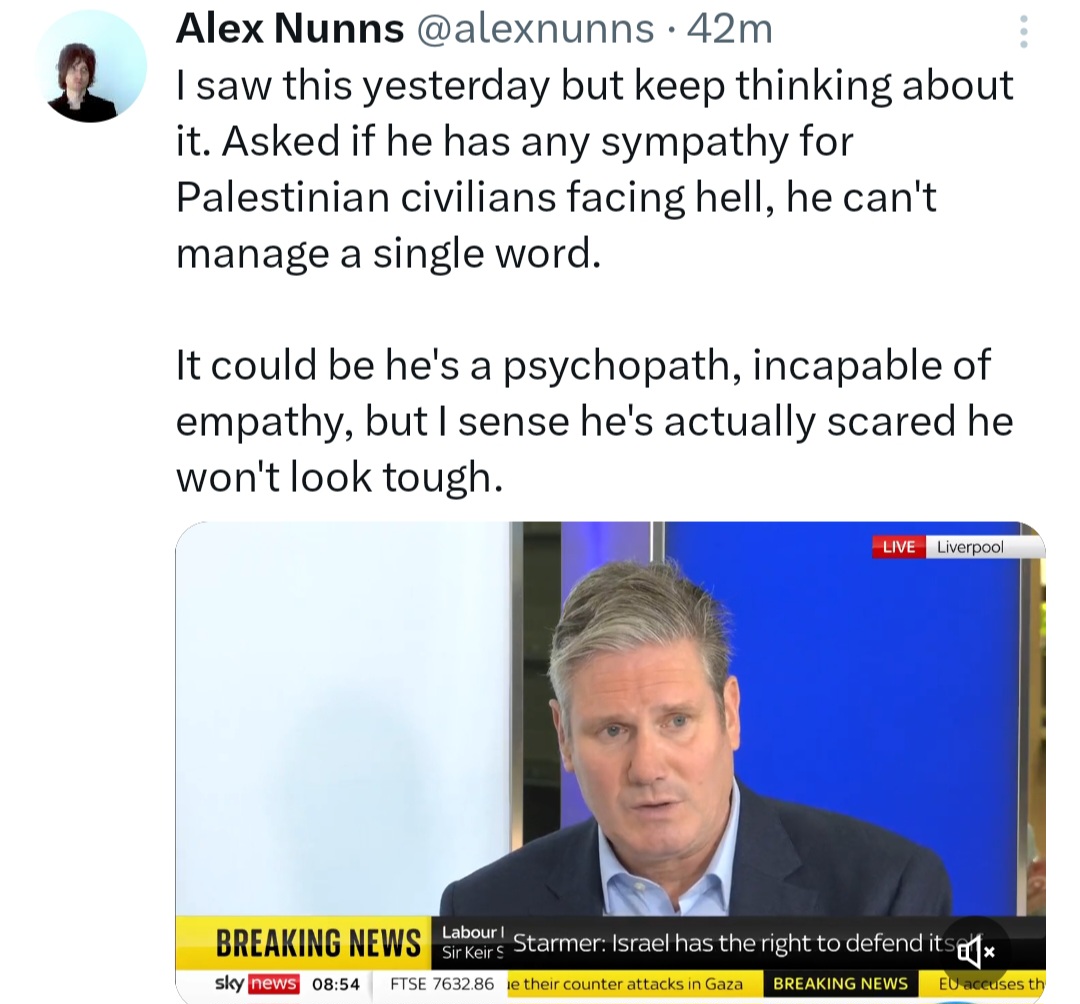Click the sky news logo in video
Screen dimensions: 1080x1004
(x=257, y=983)
